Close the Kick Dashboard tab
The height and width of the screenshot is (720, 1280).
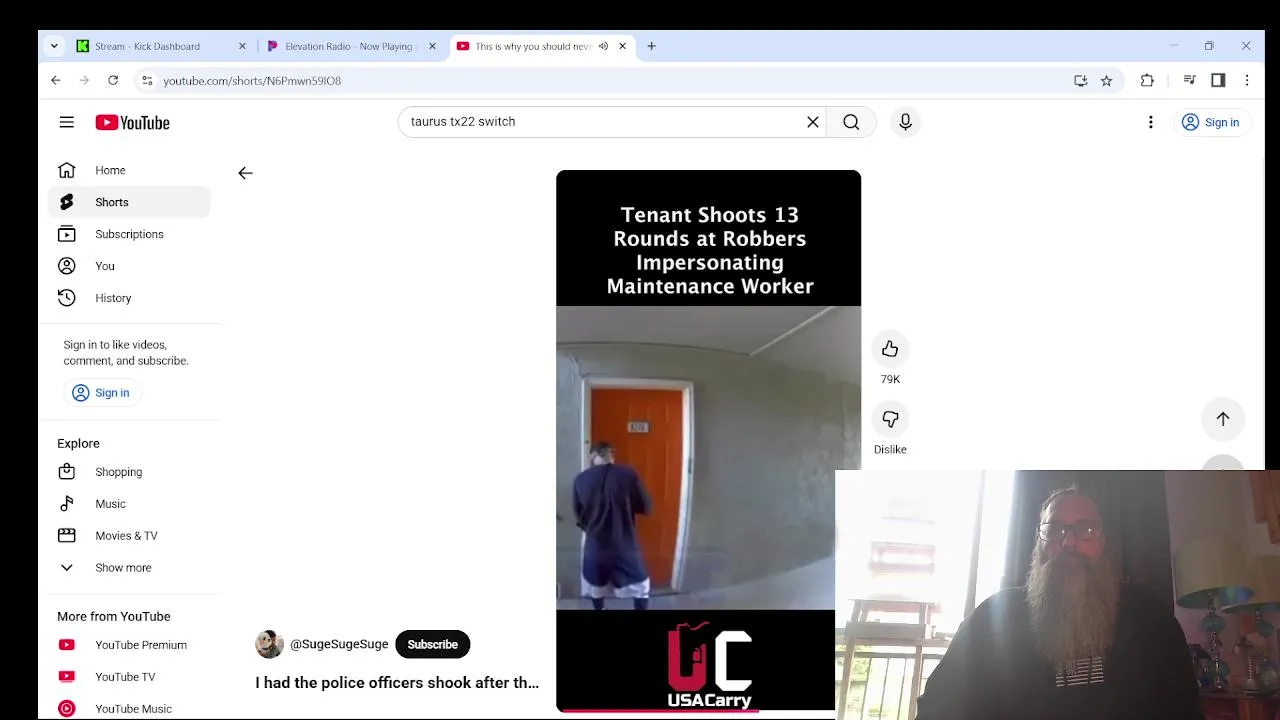242,46
